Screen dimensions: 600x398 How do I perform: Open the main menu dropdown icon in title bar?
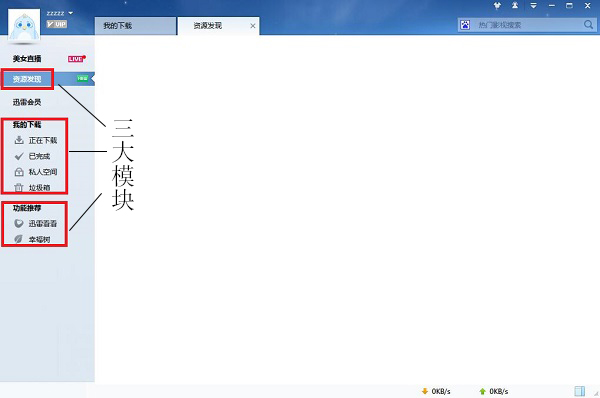(533, 5)
